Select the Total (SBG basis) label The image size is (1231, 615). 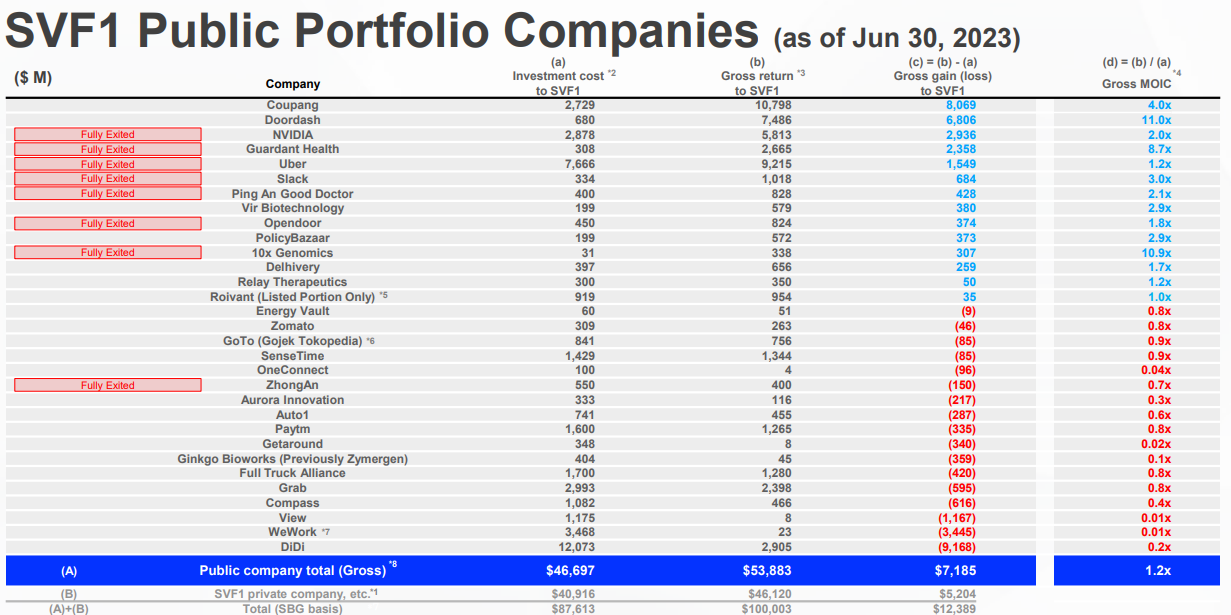coord(293,608)
